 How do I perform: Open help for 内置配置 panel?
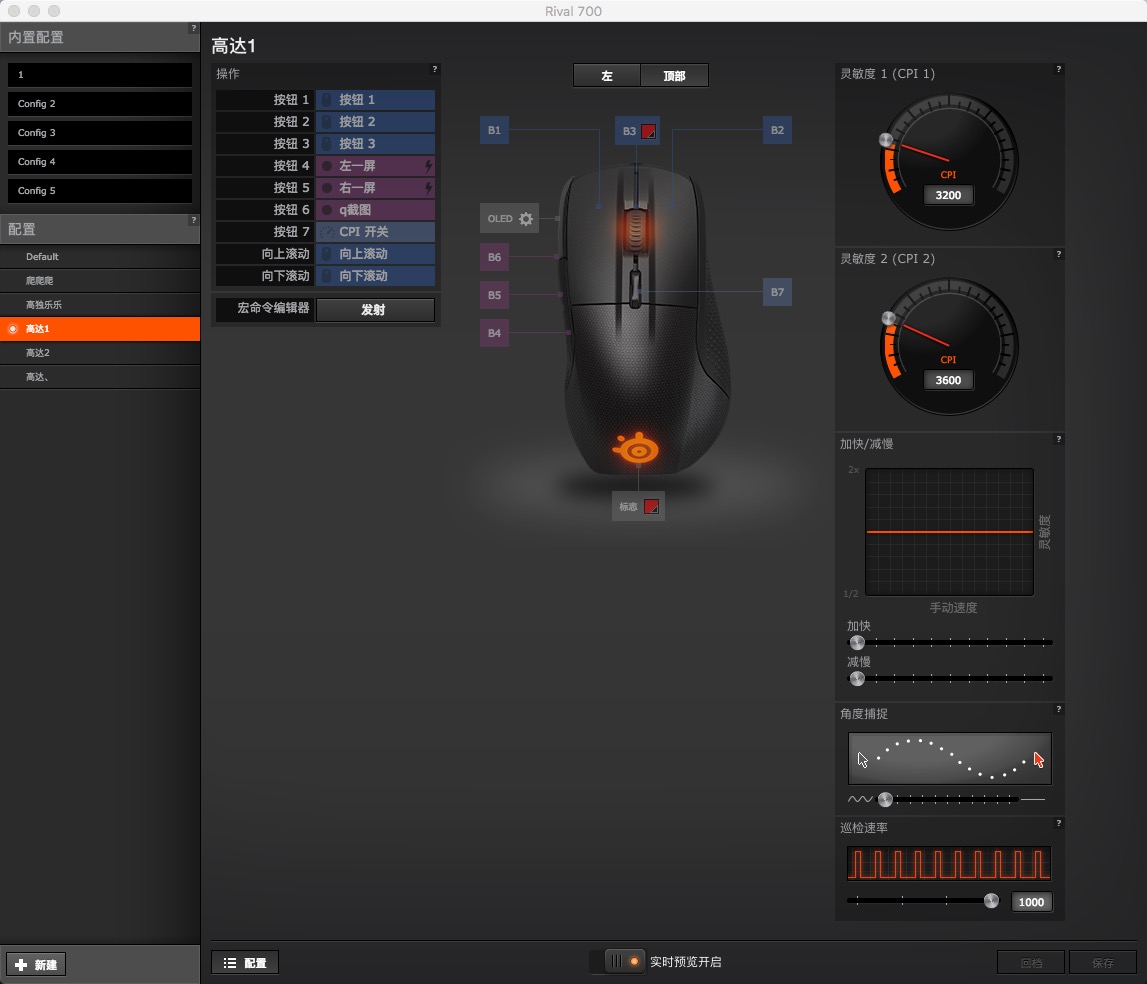(193, 28)
